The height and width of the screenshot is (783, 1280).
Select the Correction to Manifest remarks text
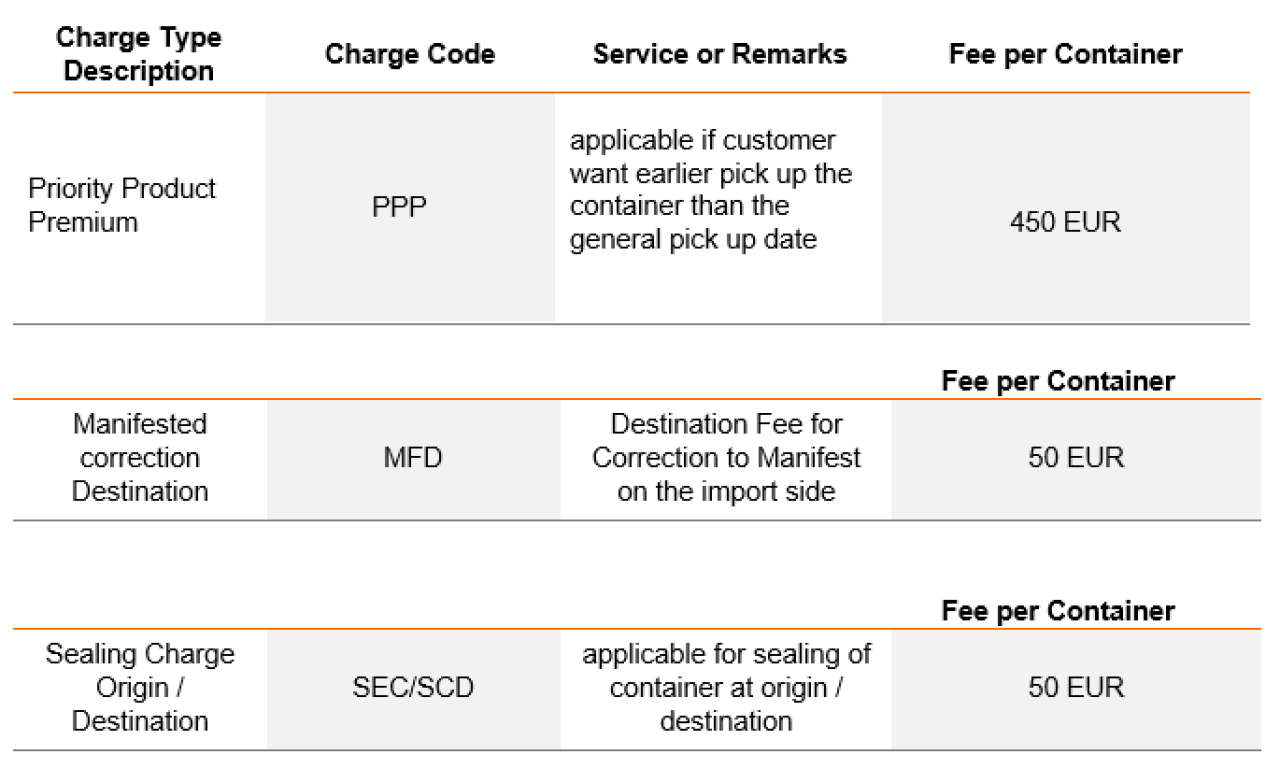[x=726, y=458]
